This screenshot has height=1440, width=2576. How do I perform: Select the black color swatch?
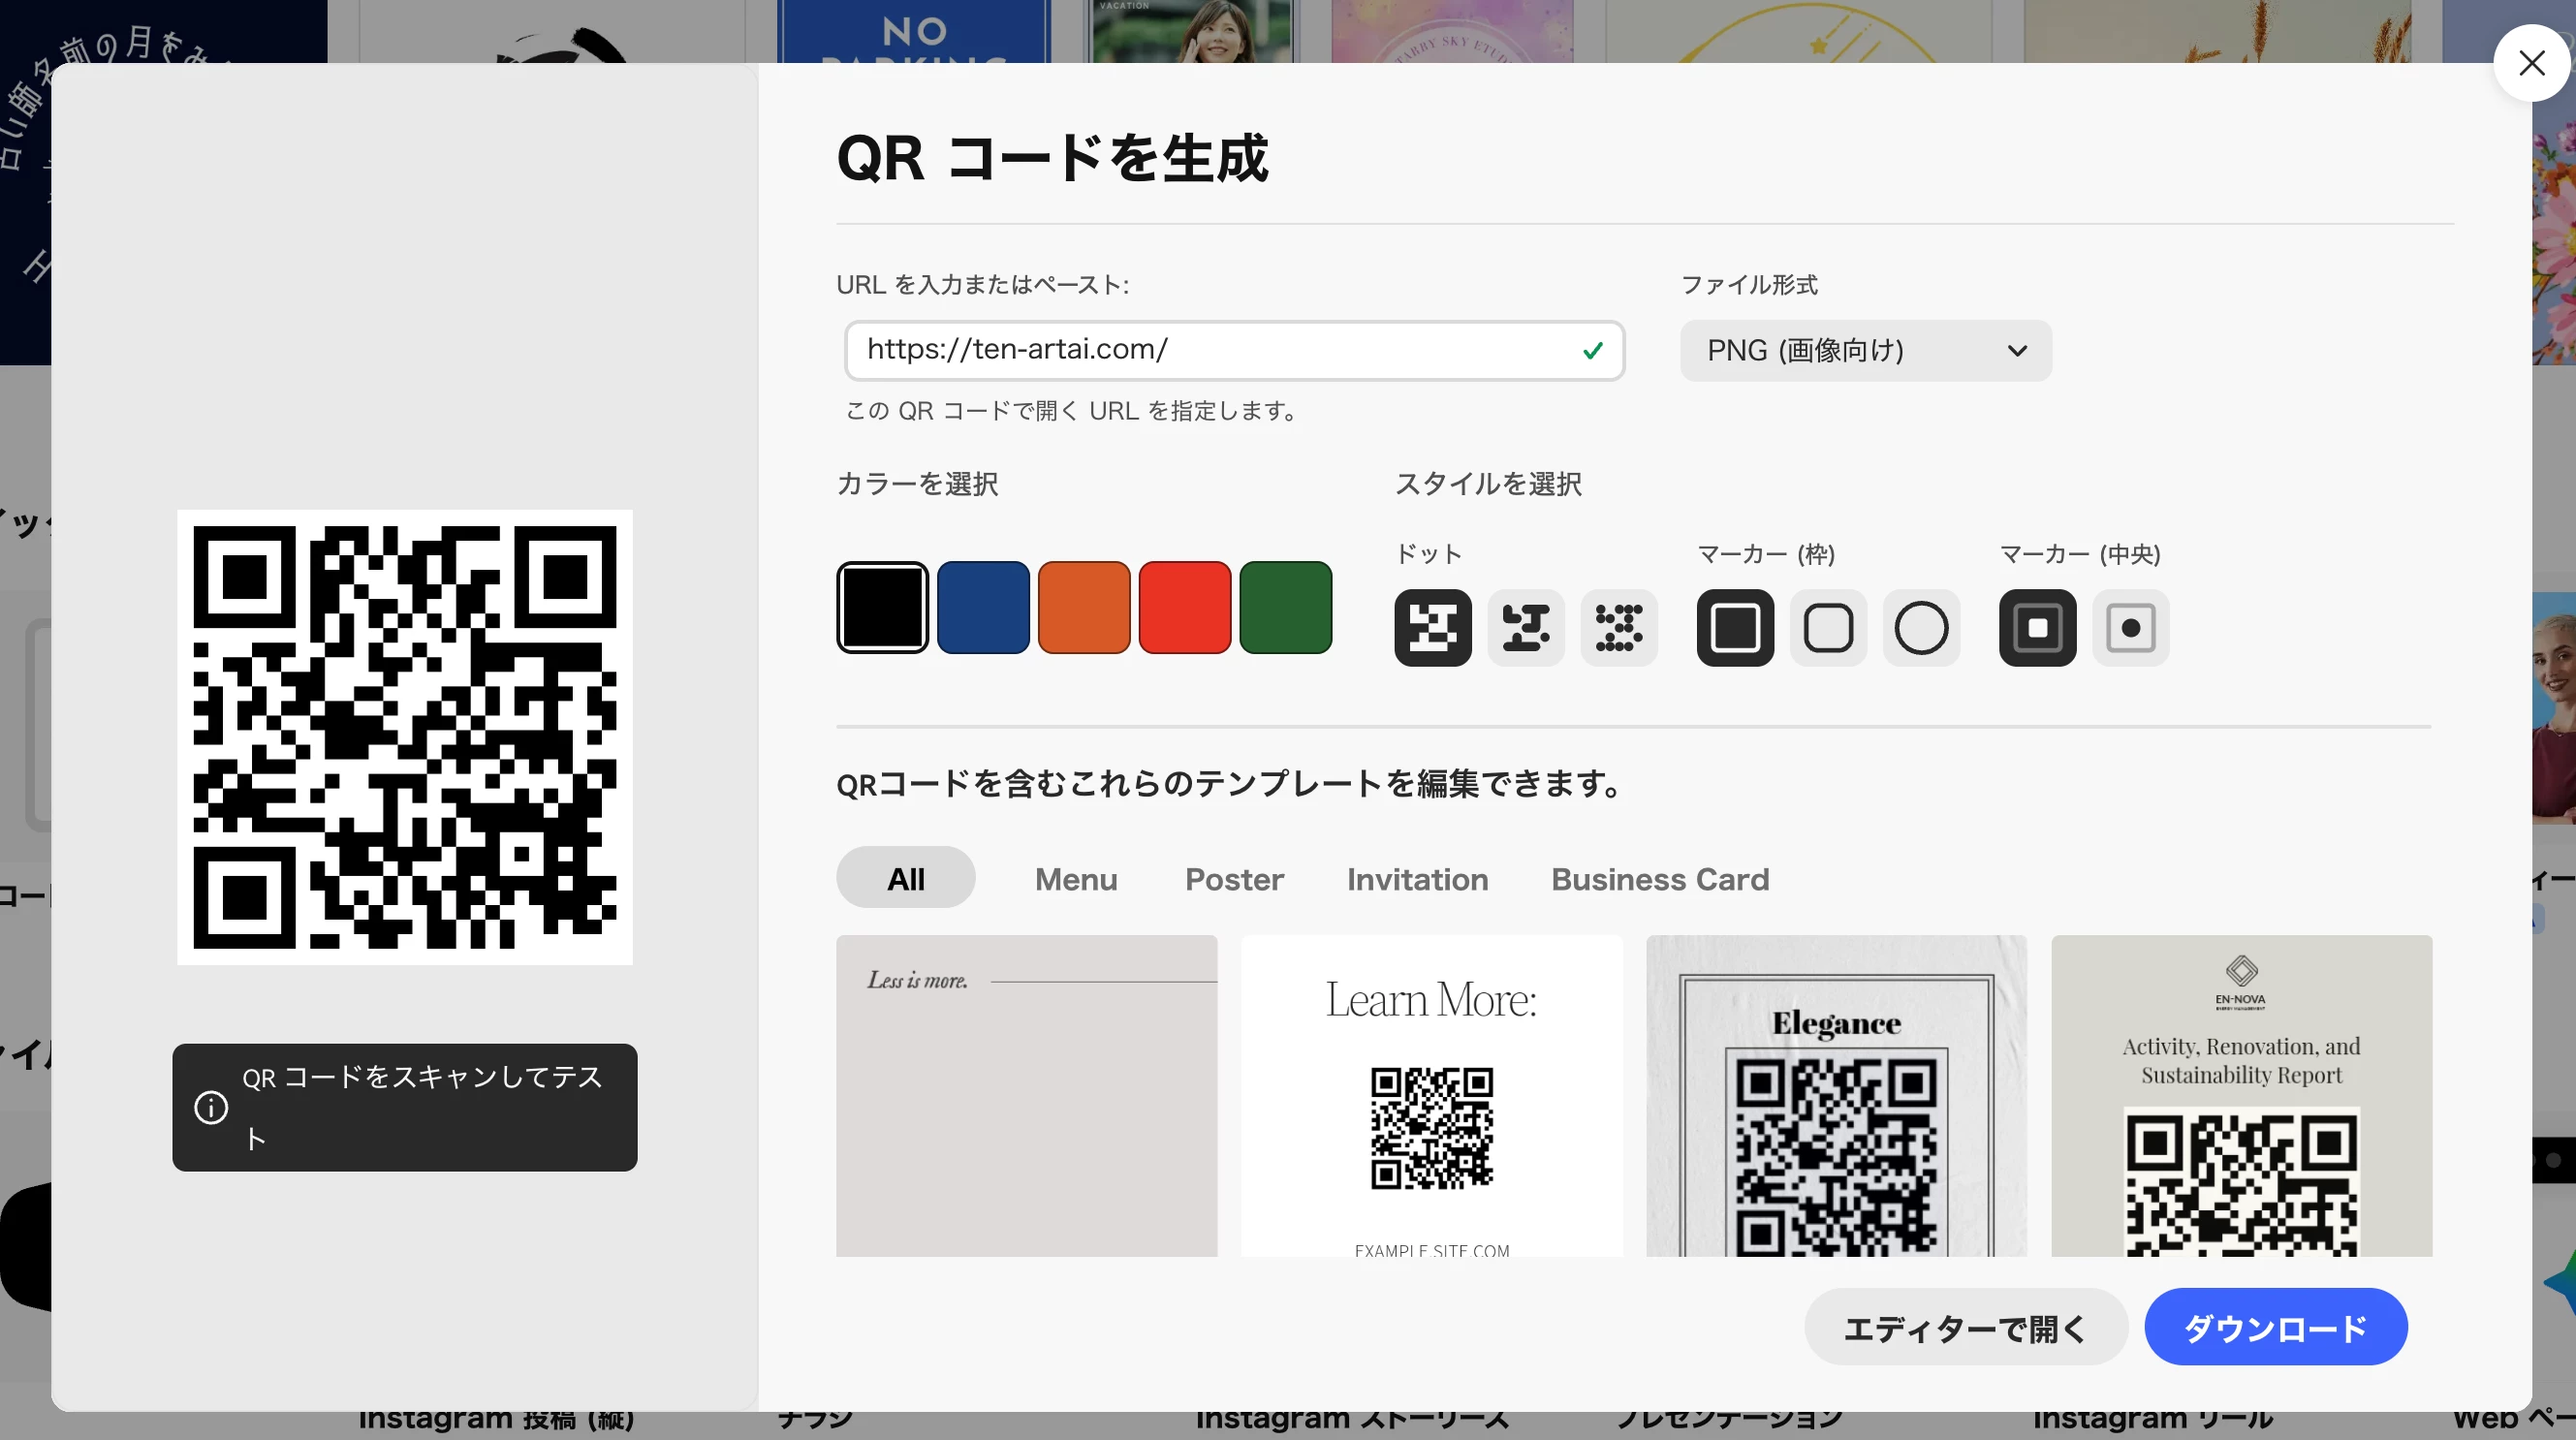(x=882, y=607)
